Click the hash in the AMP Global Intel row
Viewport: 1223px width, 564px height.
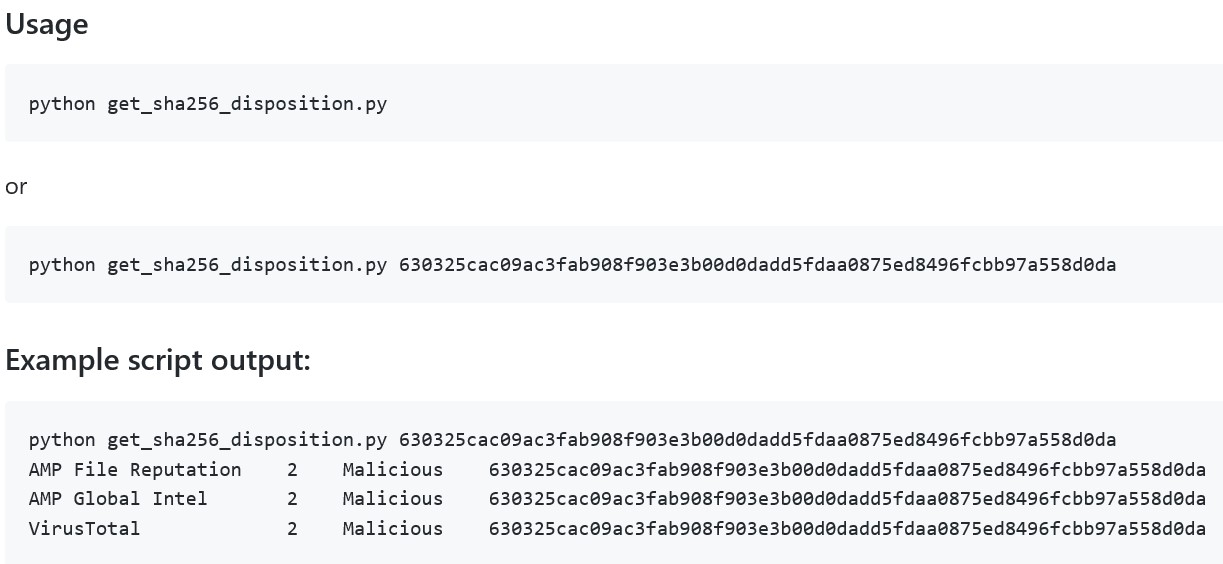[x=847, y=499]
